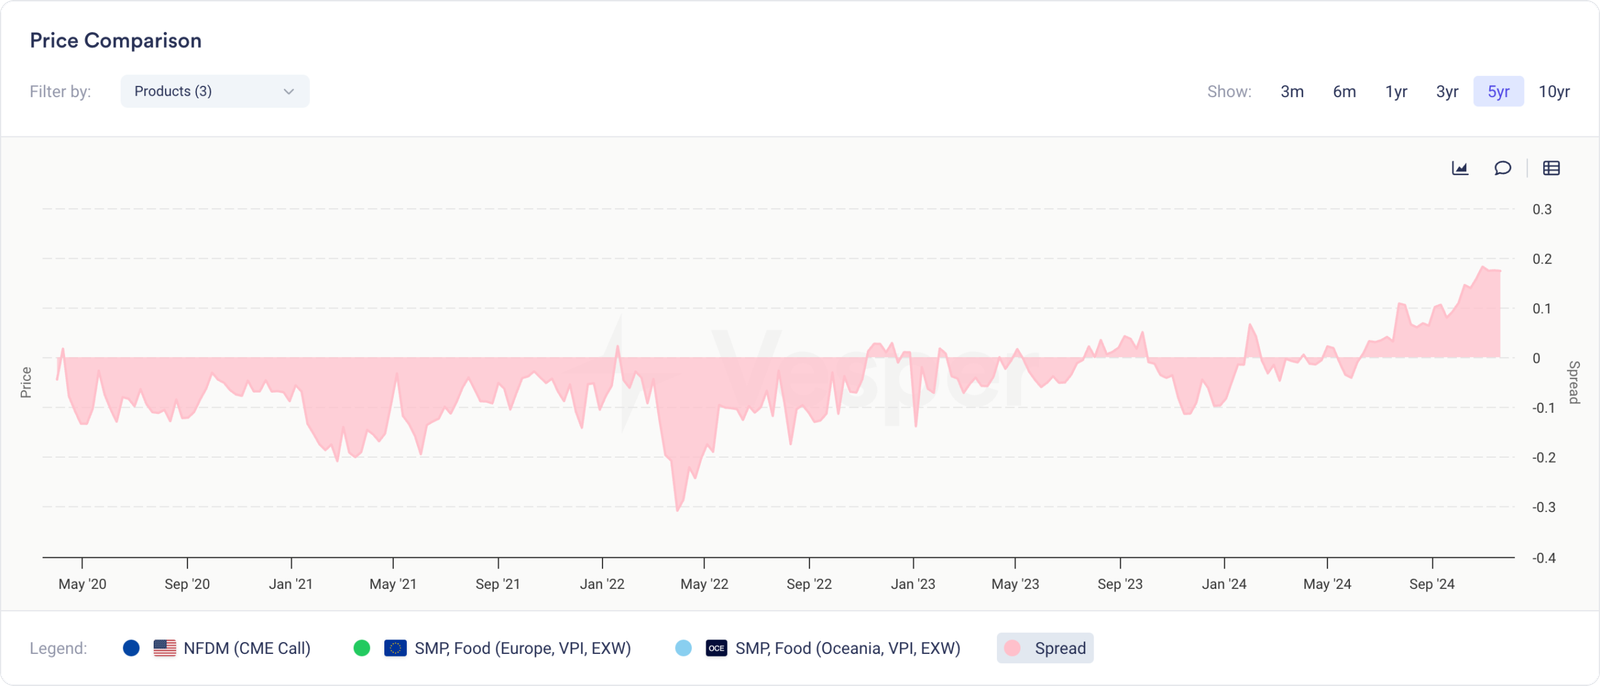1600x686 pixels.
Task: Toggle SMP, Food (Oceania, VPI, EXW) series
Action: pyautogui.click(x=847, y=648)
